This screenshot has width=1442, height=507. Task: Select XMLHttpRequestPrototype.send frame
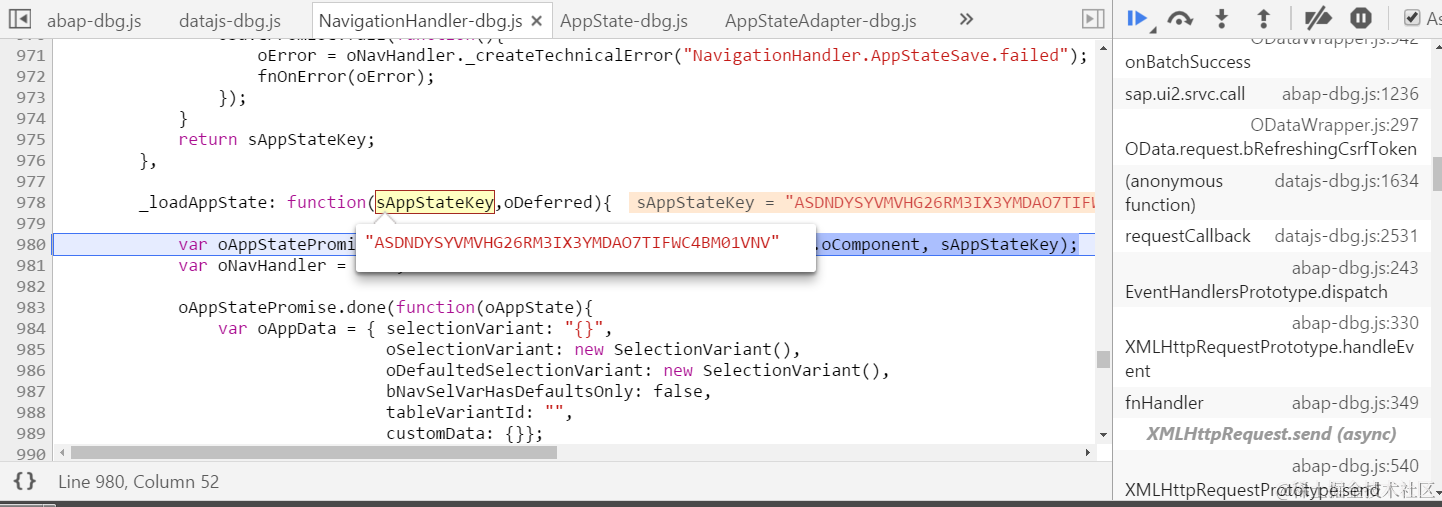click(1252, 490)
